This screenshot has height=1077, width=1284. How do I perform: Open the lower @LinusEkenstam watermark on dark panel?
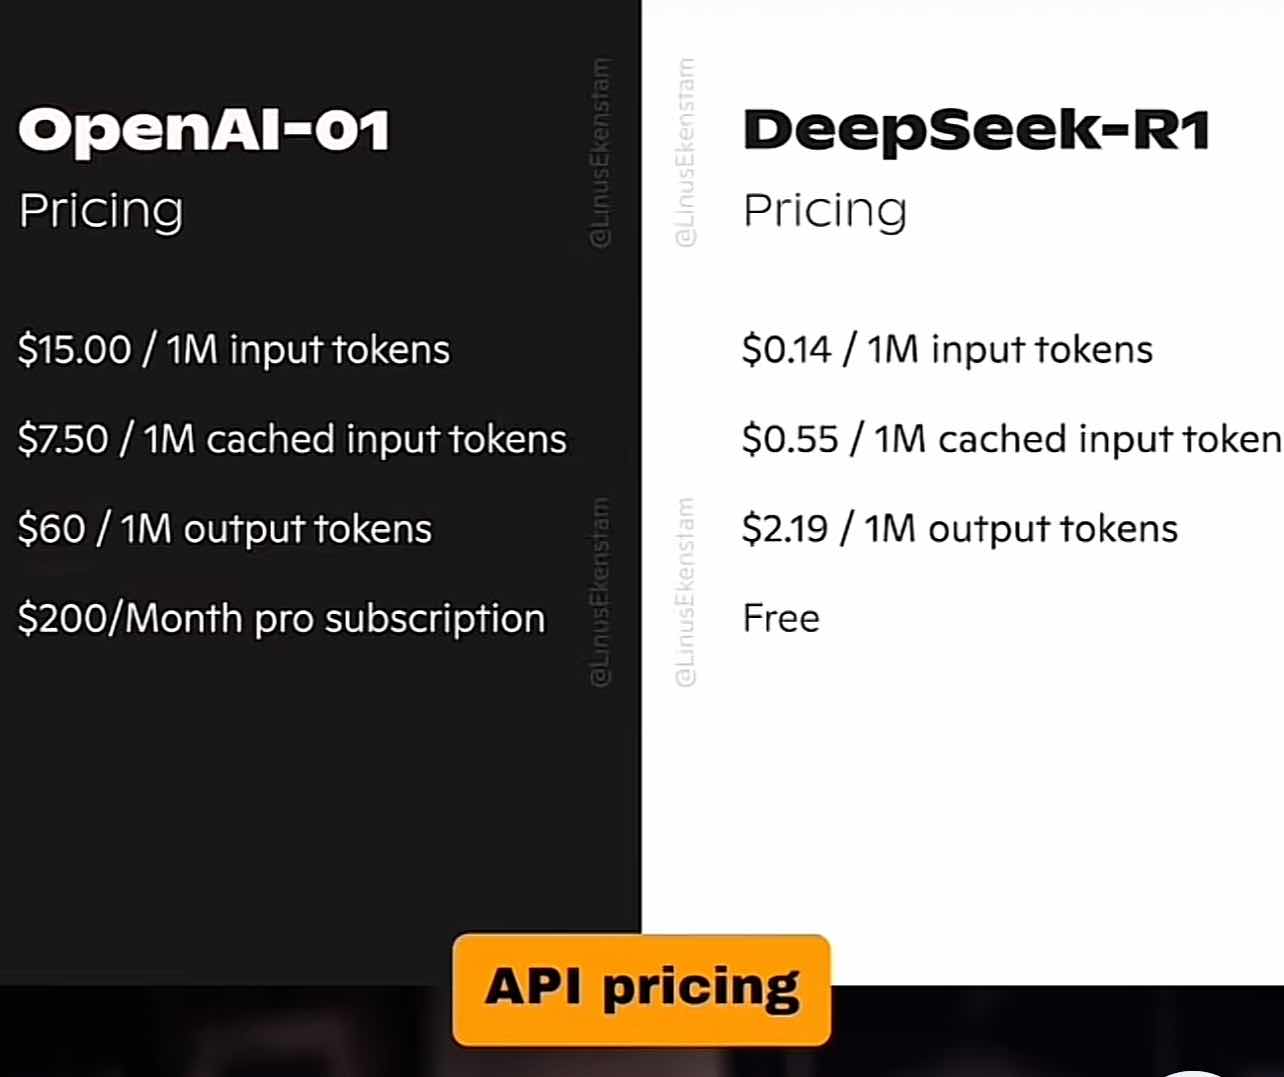click(600, 592)
